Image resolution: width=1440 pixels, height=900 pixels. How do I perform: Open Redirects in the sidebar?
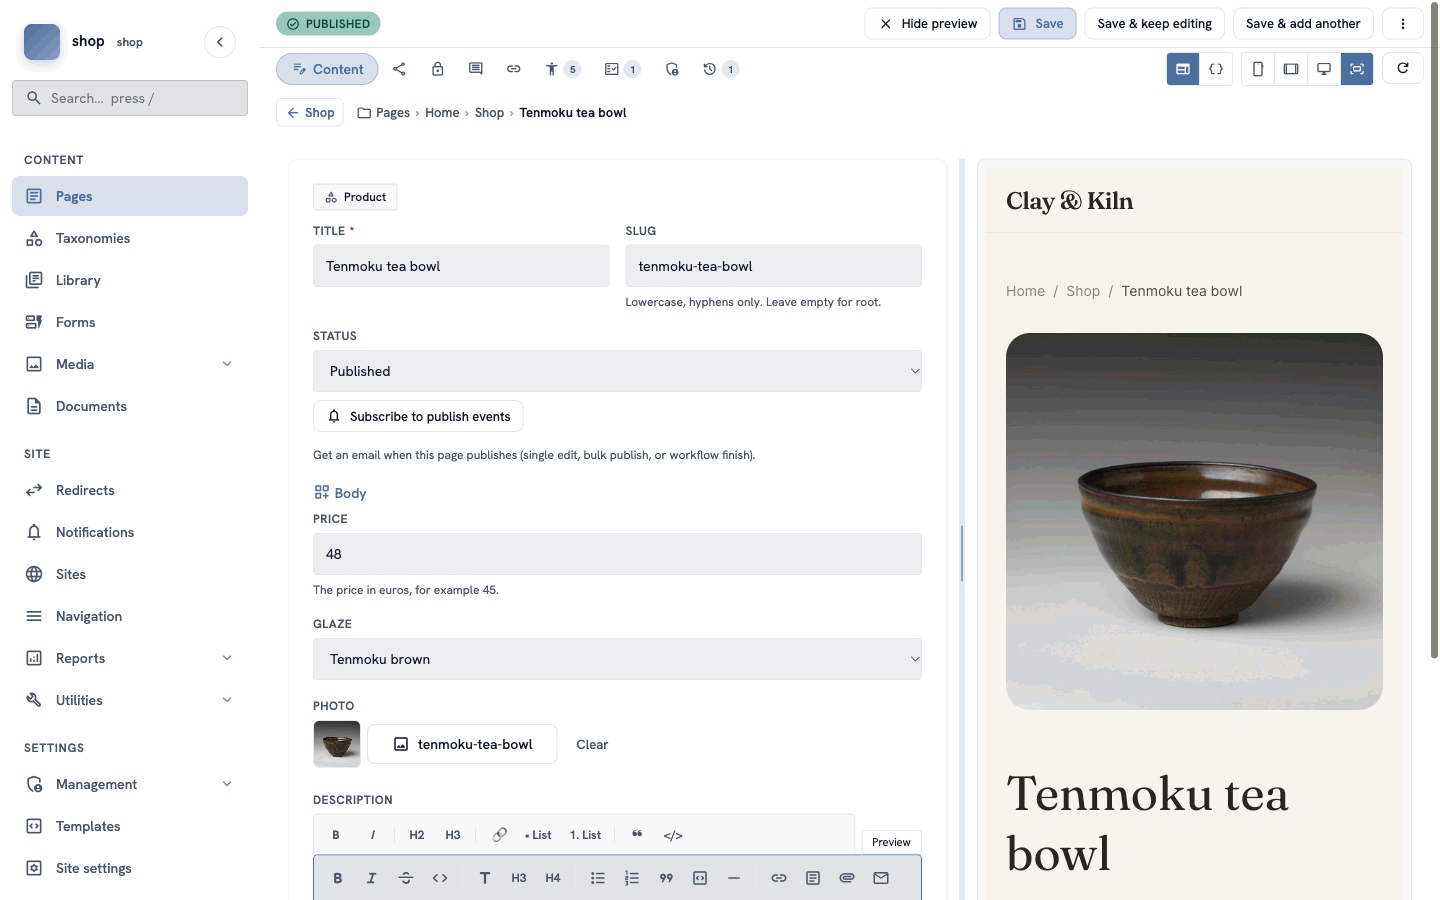[x=130, y=490]
